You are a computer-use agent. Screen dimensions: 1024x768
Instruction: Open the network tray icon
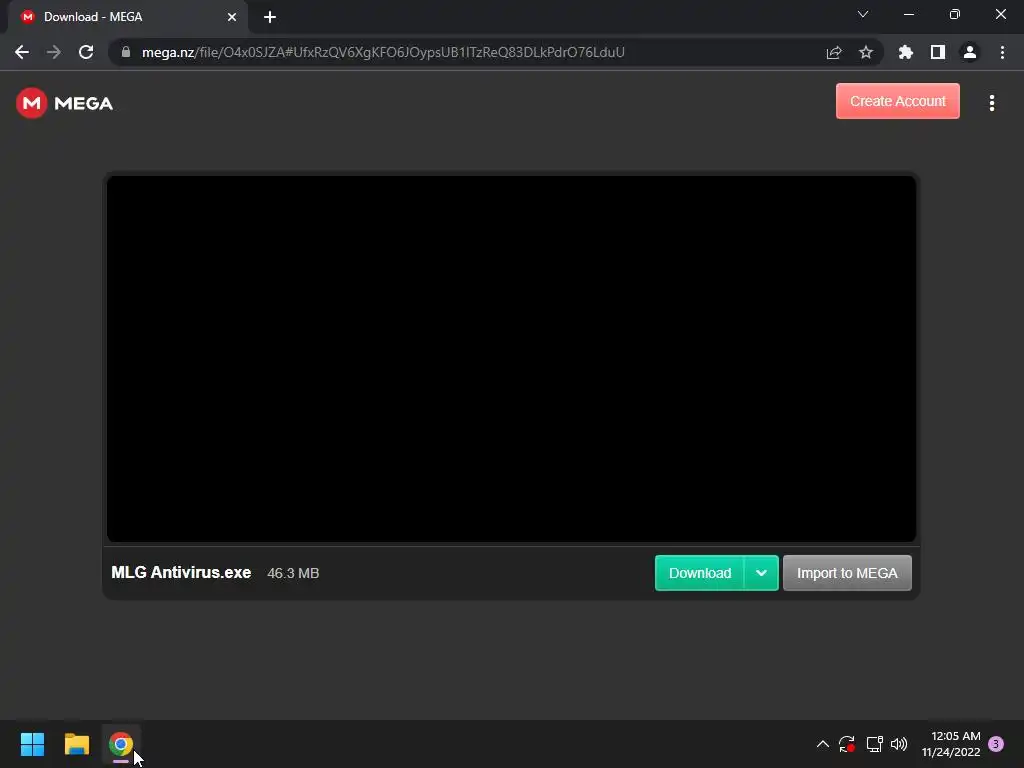point(874,744)
